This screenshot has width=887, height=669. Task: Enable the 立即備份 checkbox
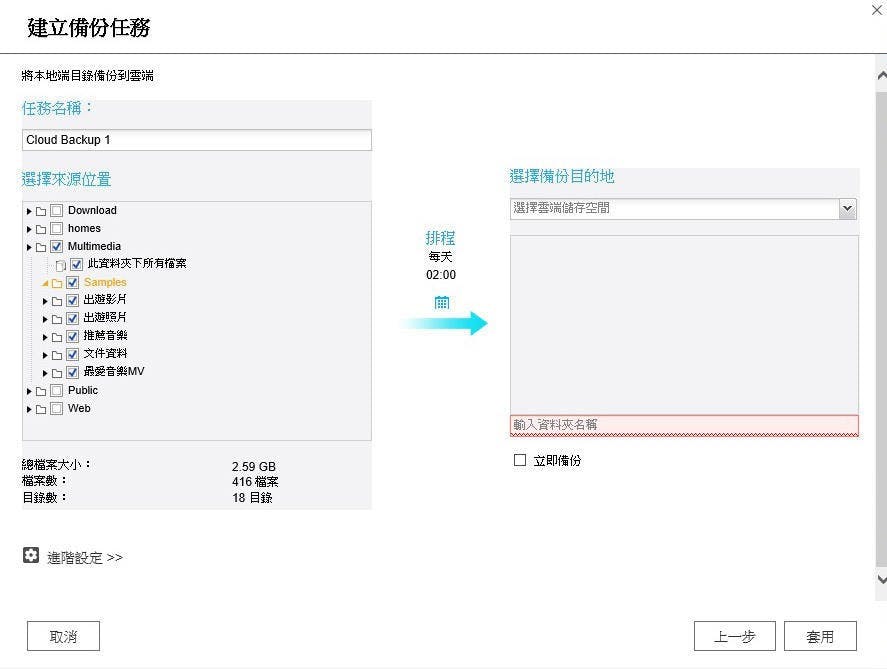[x=520, y=460]
